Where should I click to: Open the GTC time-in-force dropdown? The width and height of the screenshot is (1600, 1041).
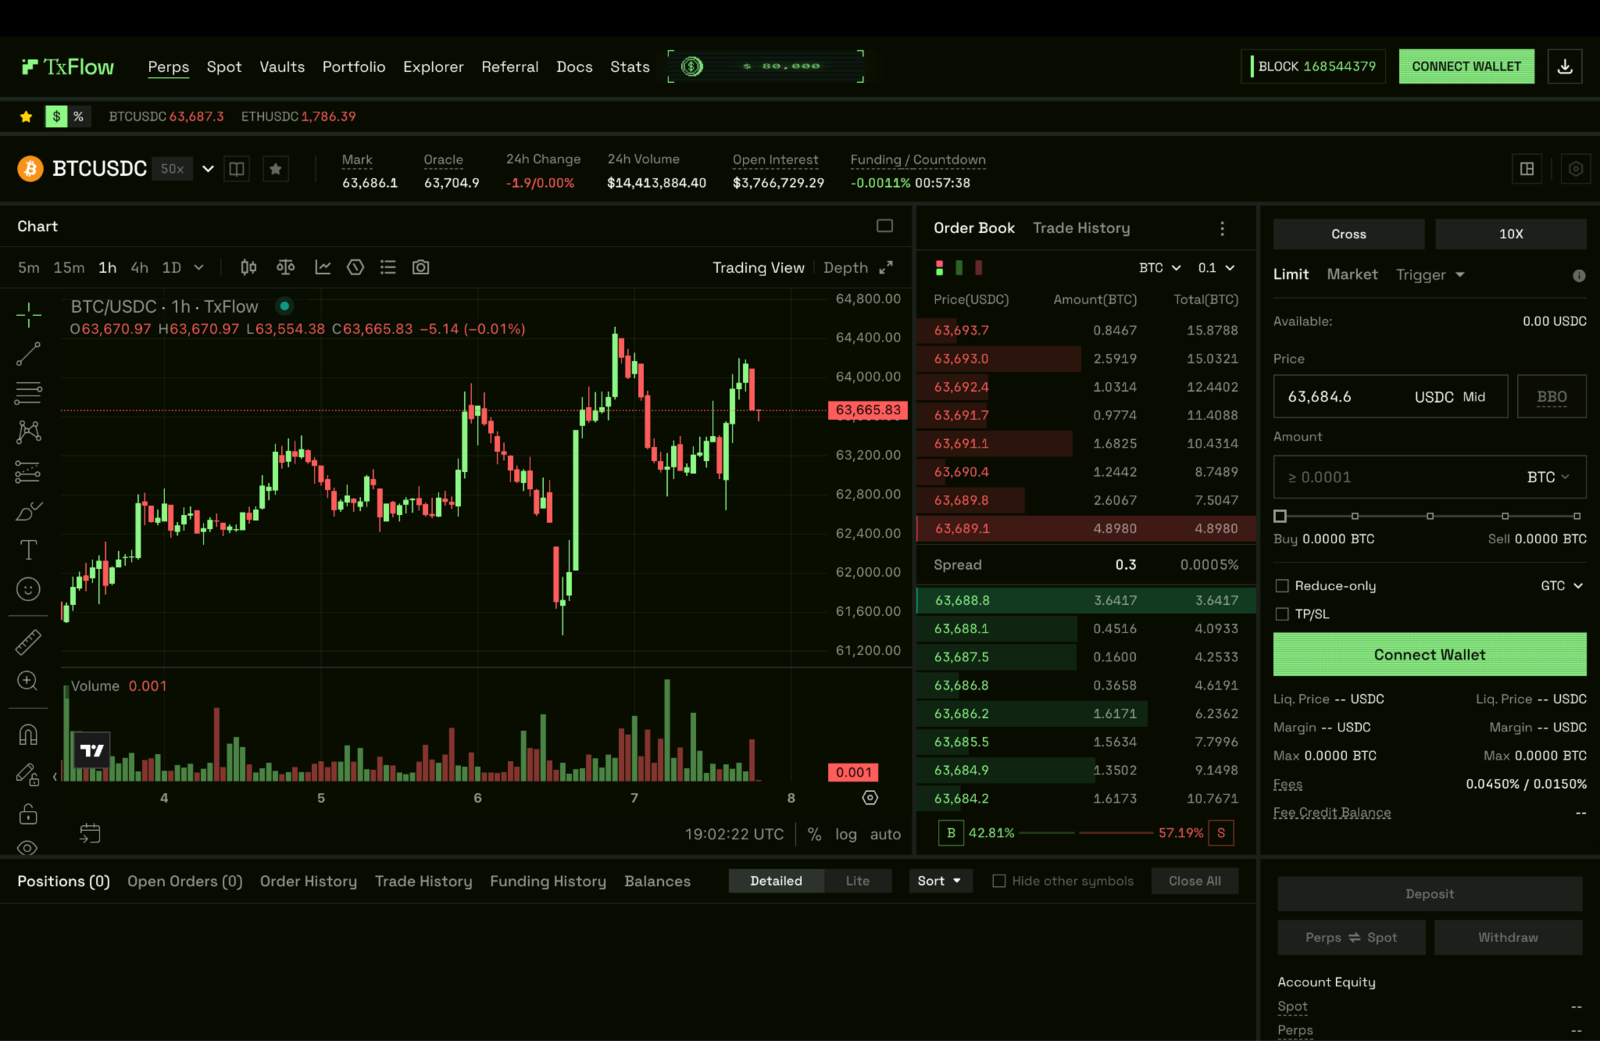click(x=1562, y=586)
